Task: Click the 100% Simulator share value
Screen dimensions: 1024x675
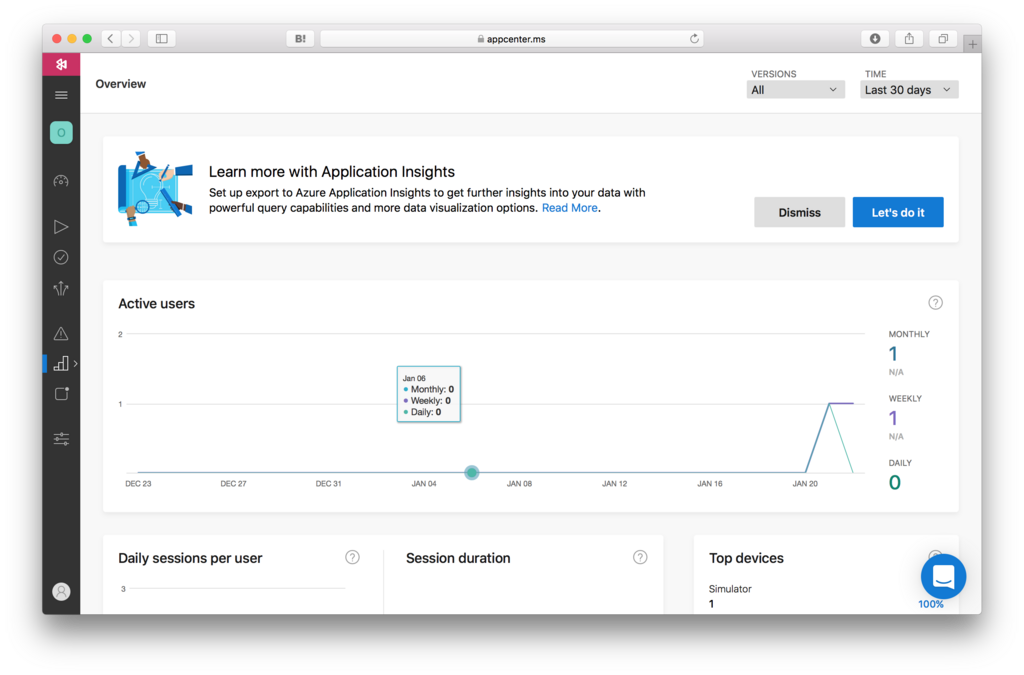Action: pyautogui.click(x=931, y=604)
